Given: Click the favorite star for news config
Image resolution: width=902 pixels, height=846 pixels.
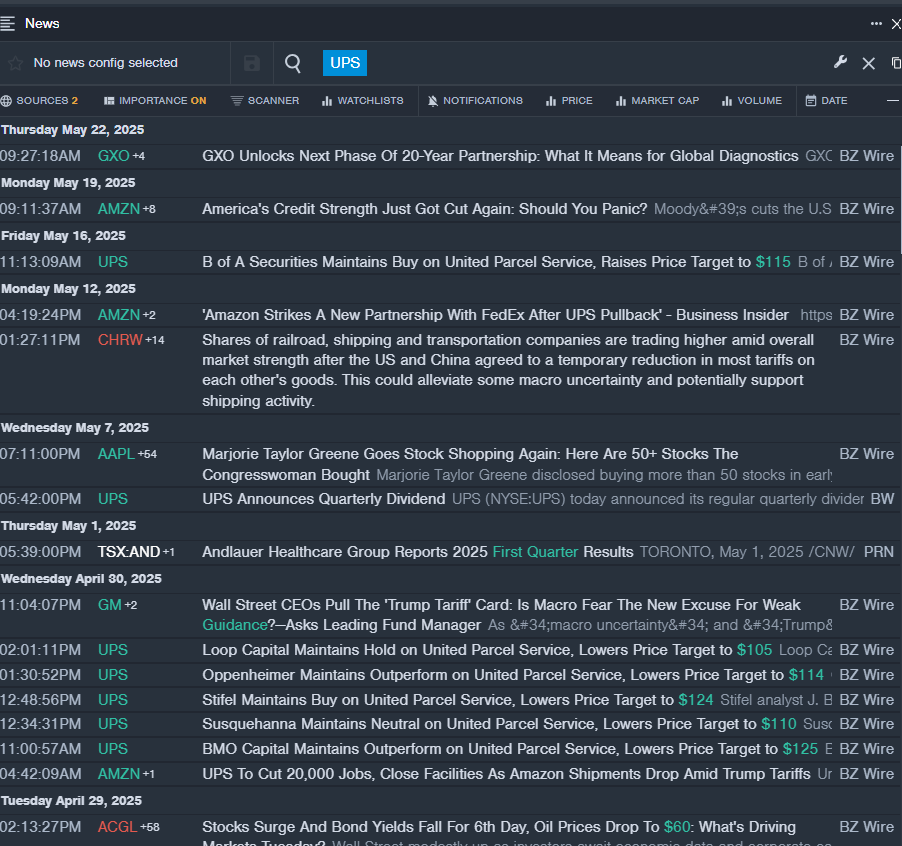Looking at the screenshot, I should pyautogui.click(x=16, y=63).
